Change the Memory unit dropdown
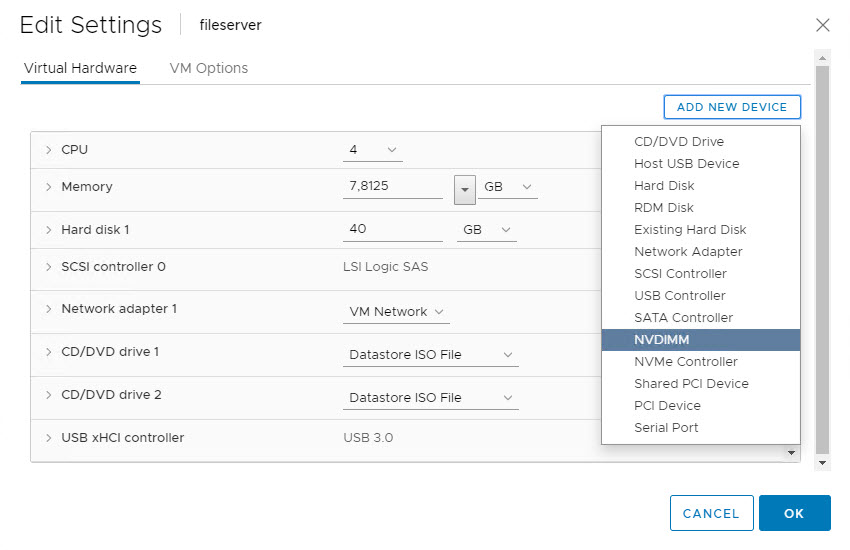 [507, 187]
